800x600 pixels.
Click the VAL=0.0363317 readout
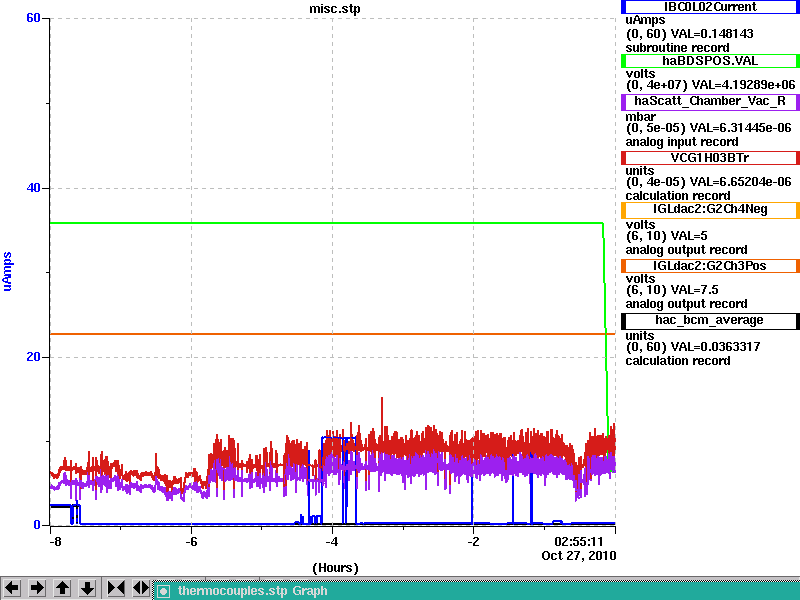[715, 347]
